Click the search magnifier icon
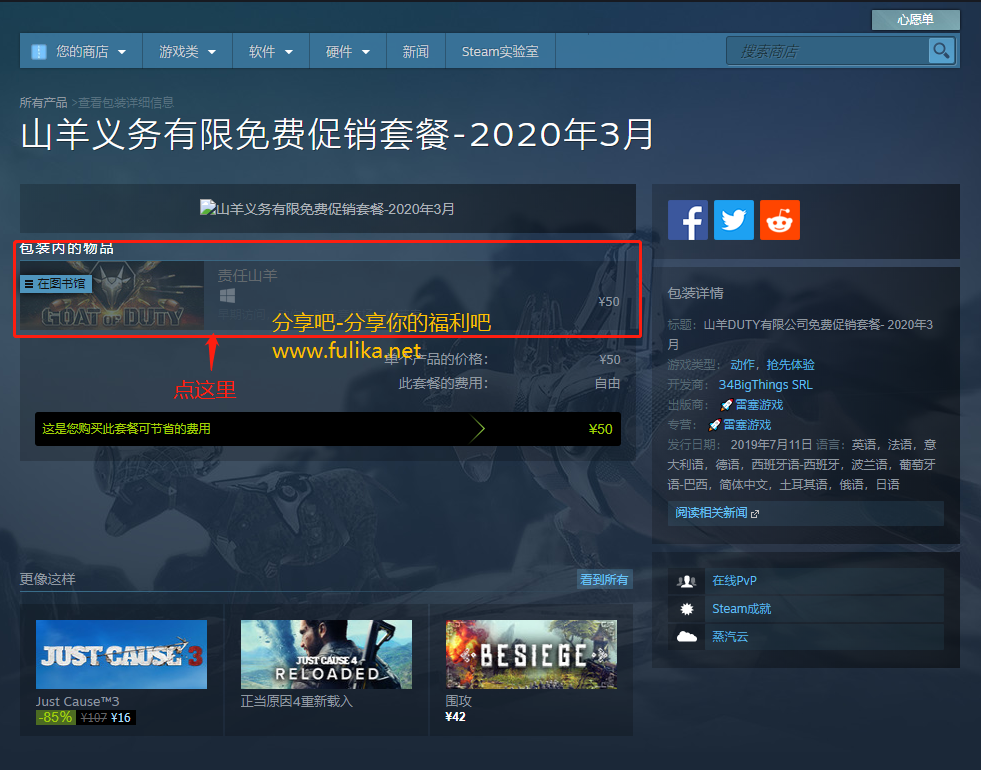Screen dimensions: 981x770 point(941,51)
